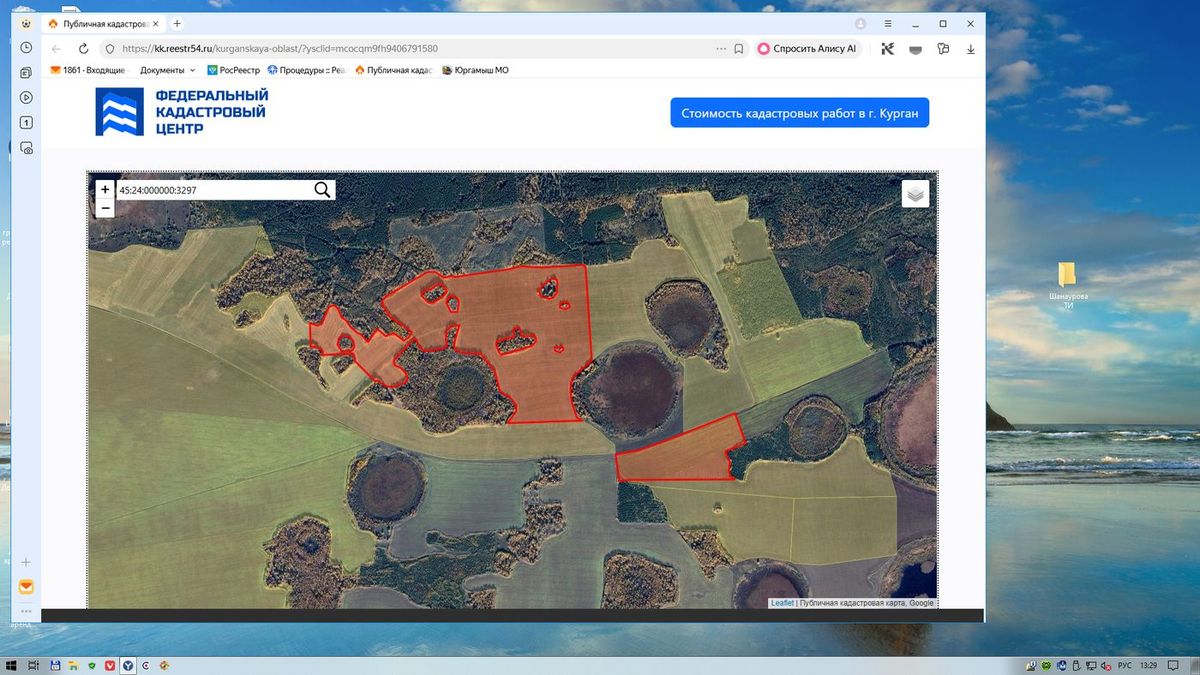Open Yandex Browser on the taskbar
The width and height of the screenshot is (1200, 675).
coord(128,665)
